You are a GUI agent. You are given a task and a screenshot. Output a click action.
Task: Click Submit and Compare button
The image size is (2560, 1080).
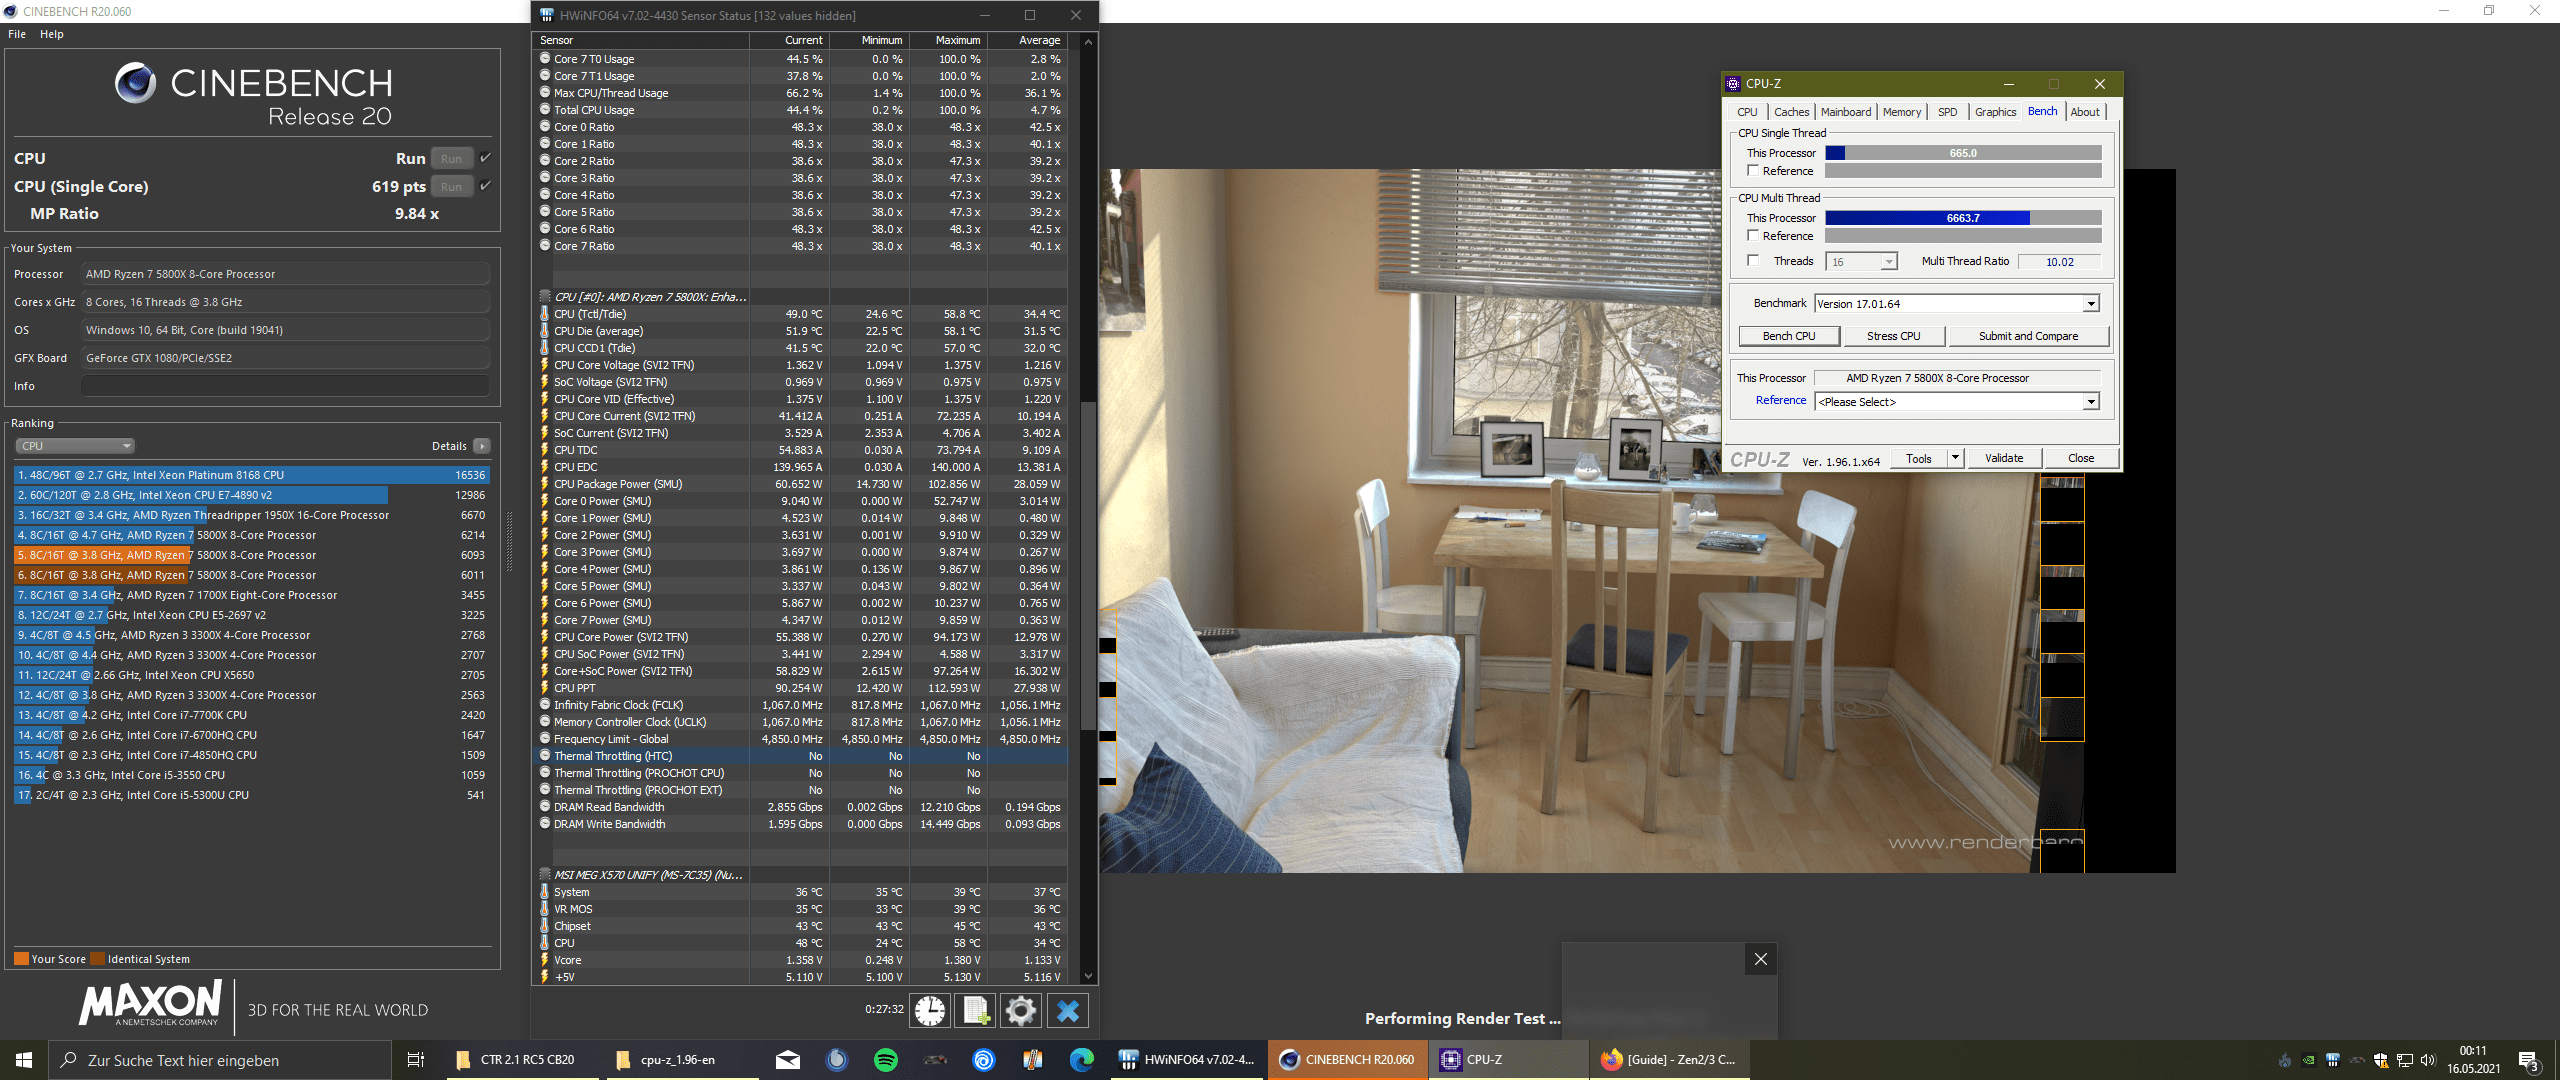click(x=2028, y=336)
